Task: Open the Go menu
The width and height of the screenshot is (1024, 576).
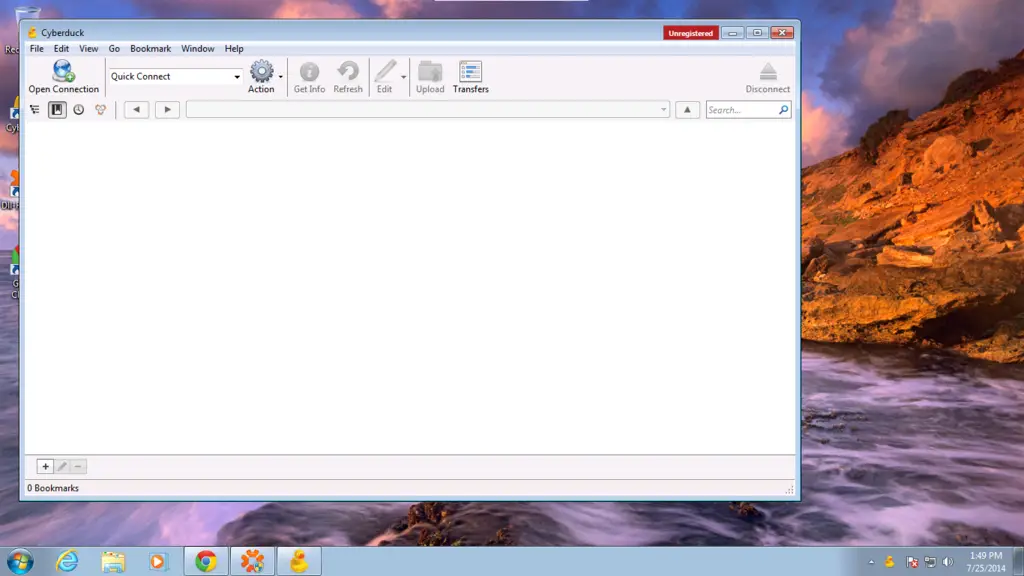Action: point(114,48)
